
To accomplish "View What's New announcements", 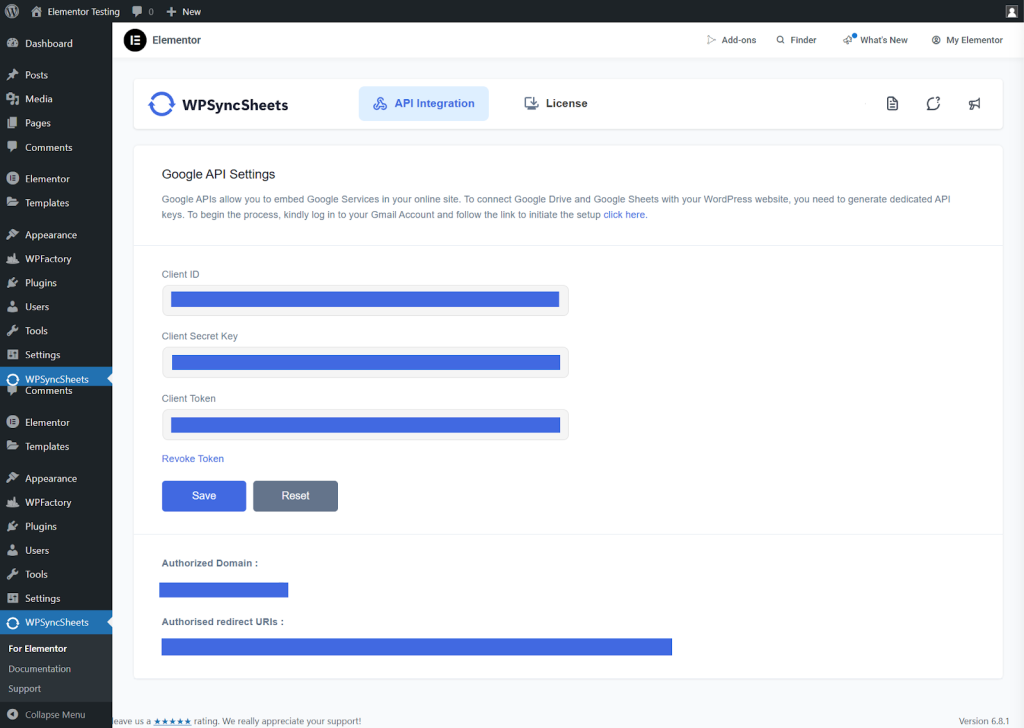I will click(875, 40).
